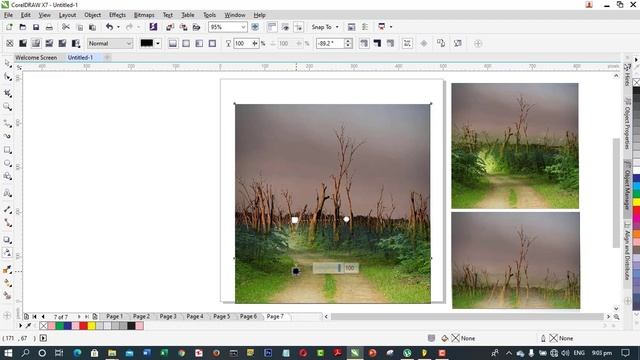Open Align and Distribute docker tab
Screen dimensions: 640x360
(627, 252)
